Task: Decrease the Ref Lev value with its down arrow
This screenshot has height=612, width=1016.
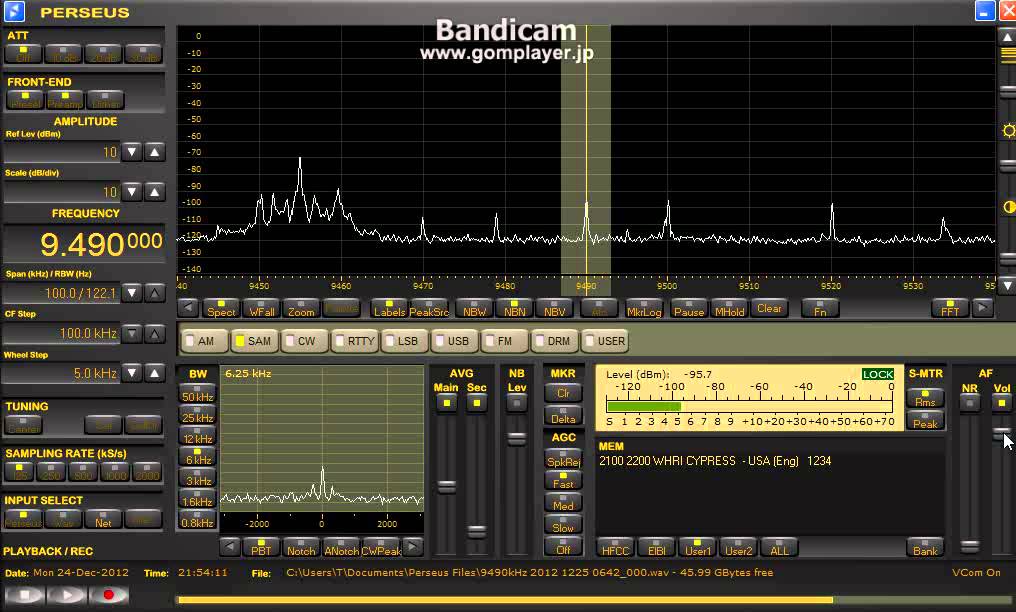Action: tap(132, 152)
